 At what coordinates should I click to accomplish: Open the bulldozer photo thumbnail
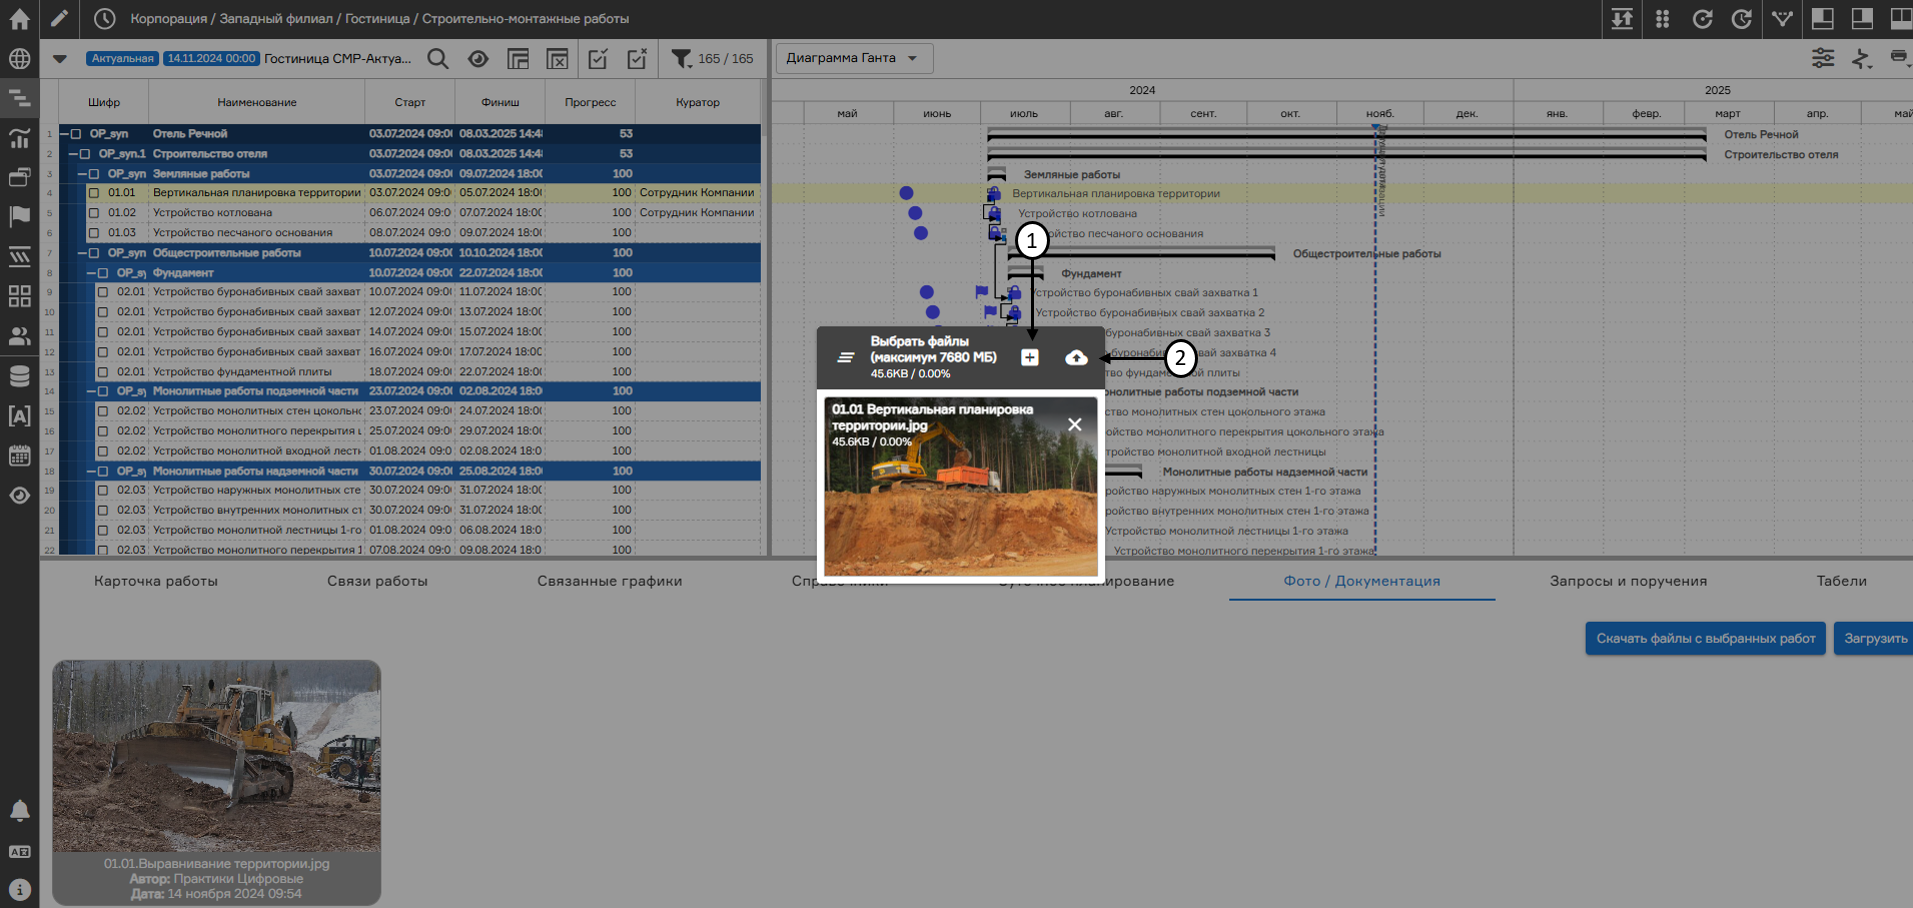click(217, 757)
